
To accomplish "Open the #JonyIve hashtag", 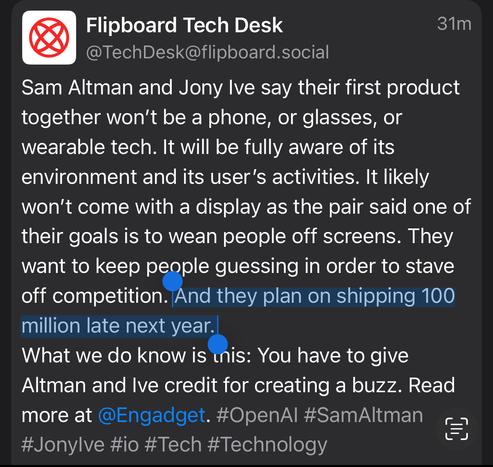I will click(x=63, y=445).
